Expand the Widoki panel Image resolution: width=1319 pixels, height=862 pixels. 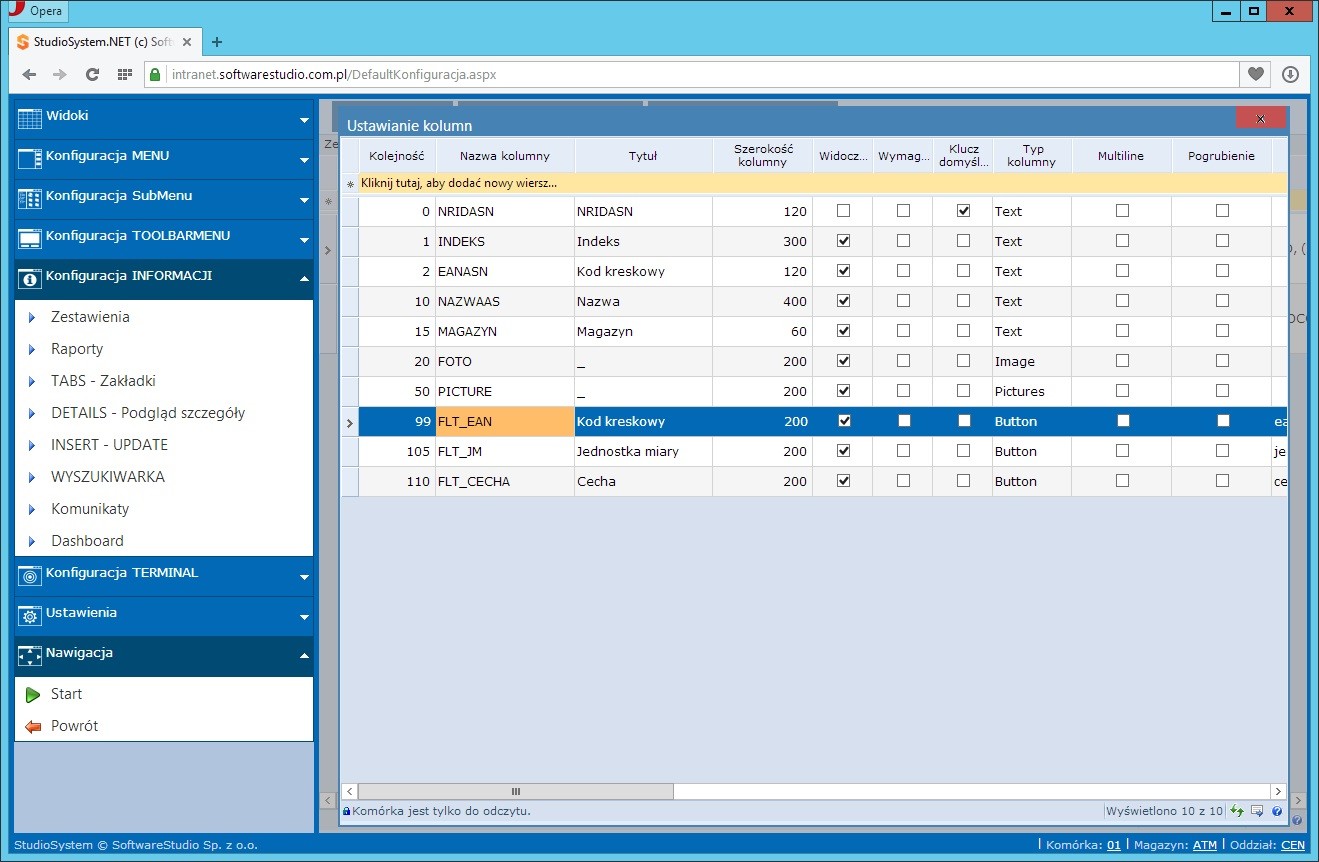(164, 119)
